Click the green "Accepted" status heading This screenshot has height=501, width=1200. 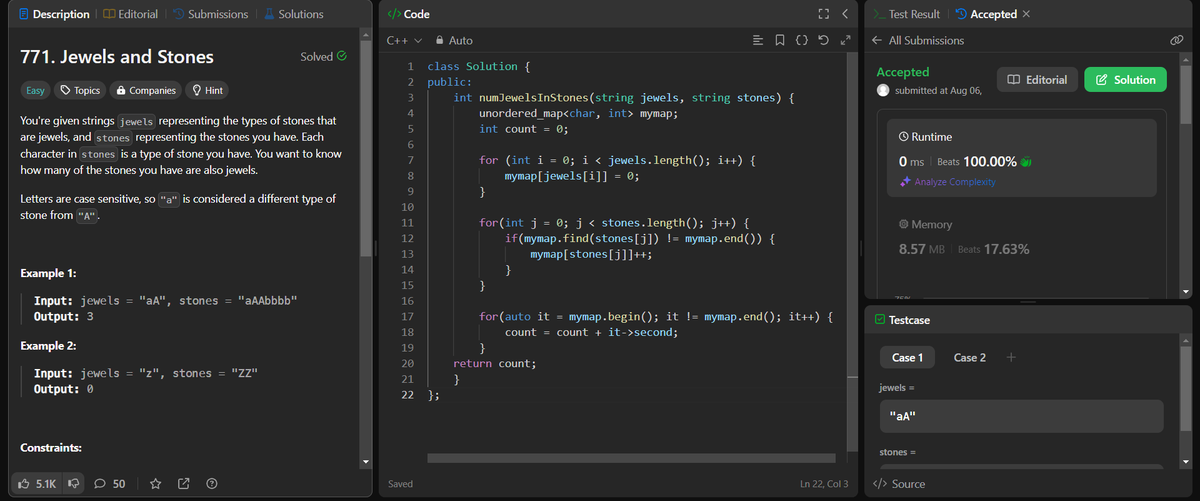pos(902,72)
